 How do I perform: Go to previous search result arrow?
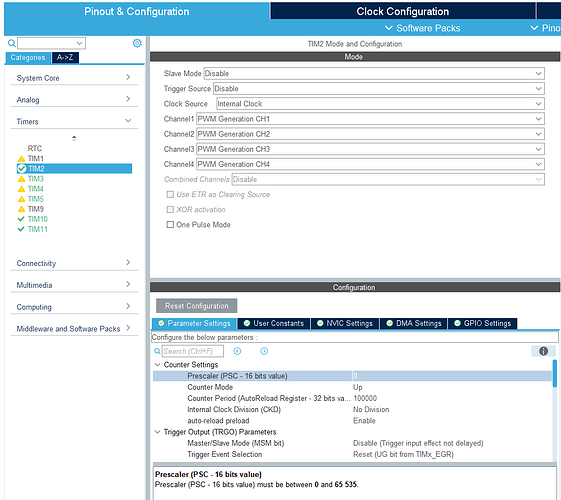click(237, 351)
